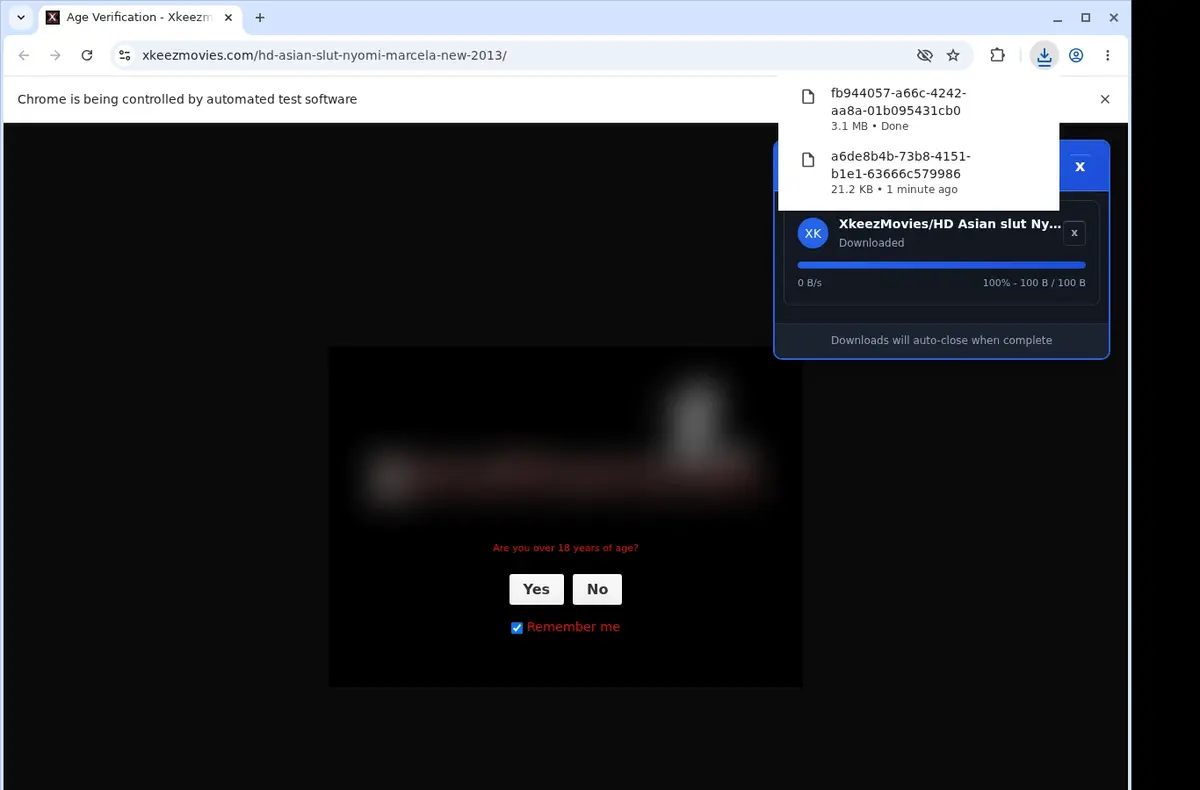
Task: Click the XkeezMovies download title
Action: 949,224
